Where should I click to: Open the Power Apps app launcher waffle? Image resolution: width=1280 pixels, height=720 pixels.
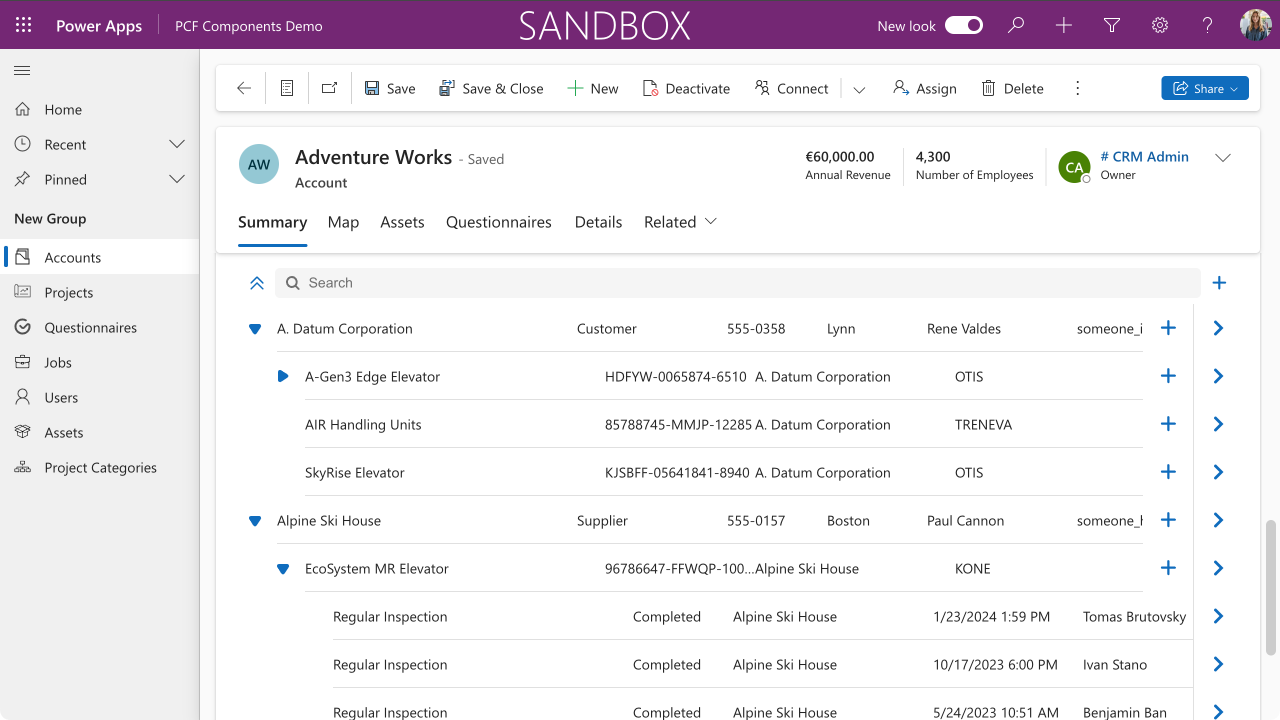click(x=24, y=26)
